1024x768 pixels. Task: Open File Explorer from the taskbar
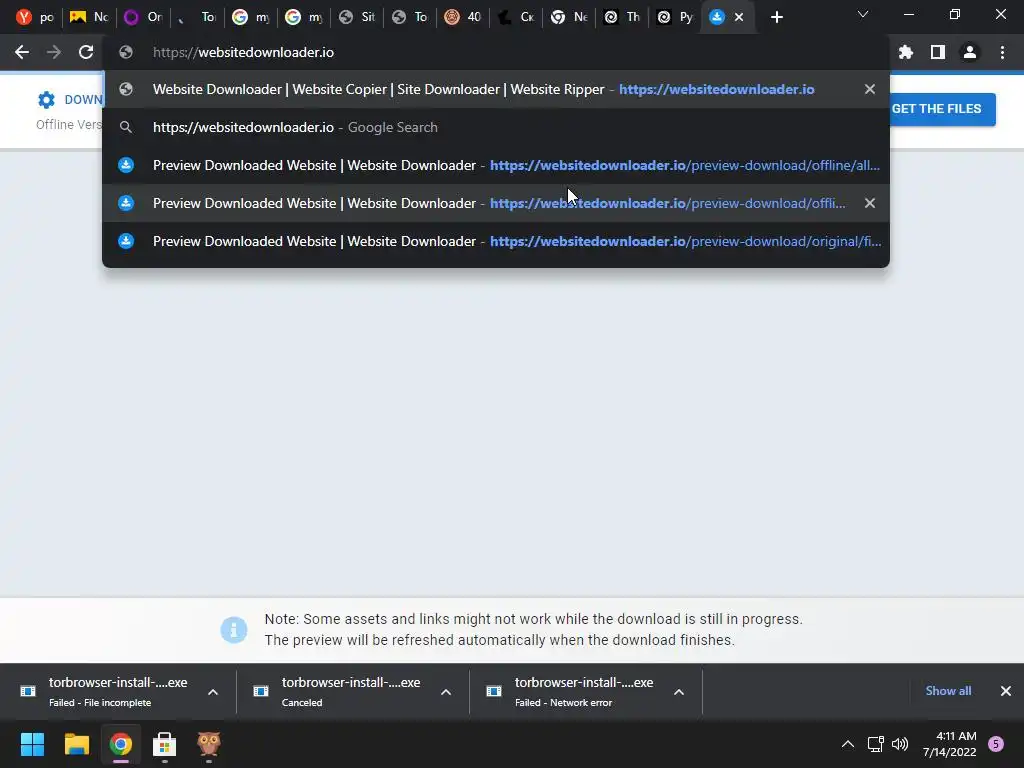tap(76, 744)
